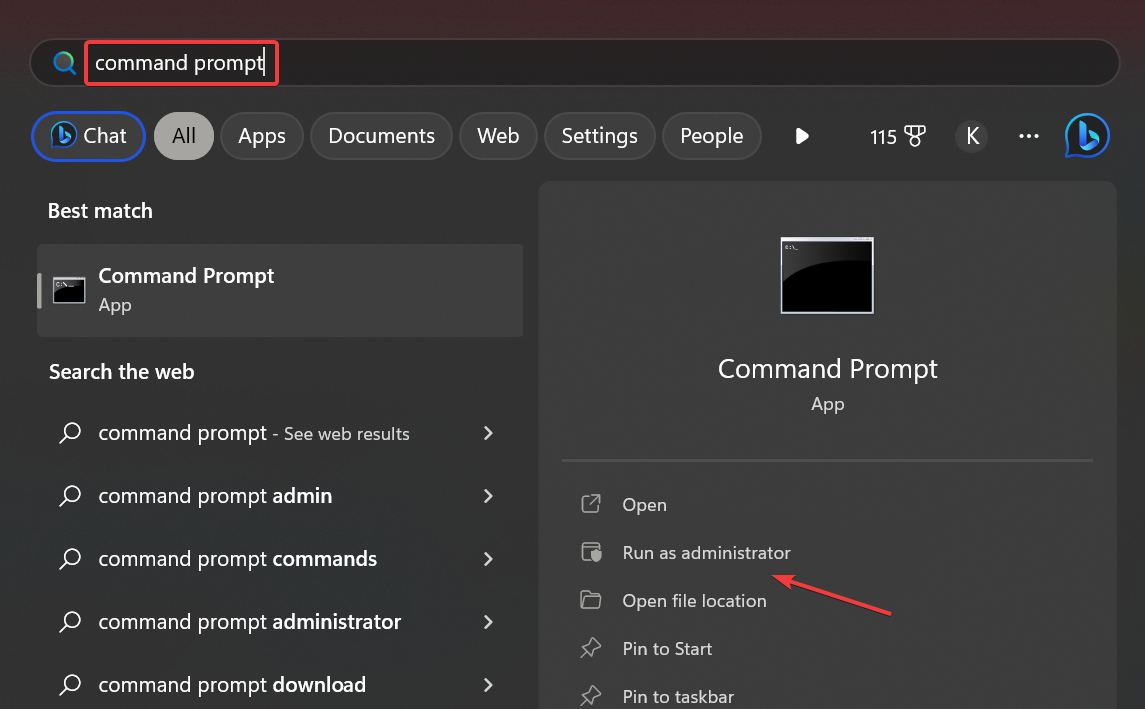
Task: Show more filters with the arrow
Action: [x=802, y=136]
